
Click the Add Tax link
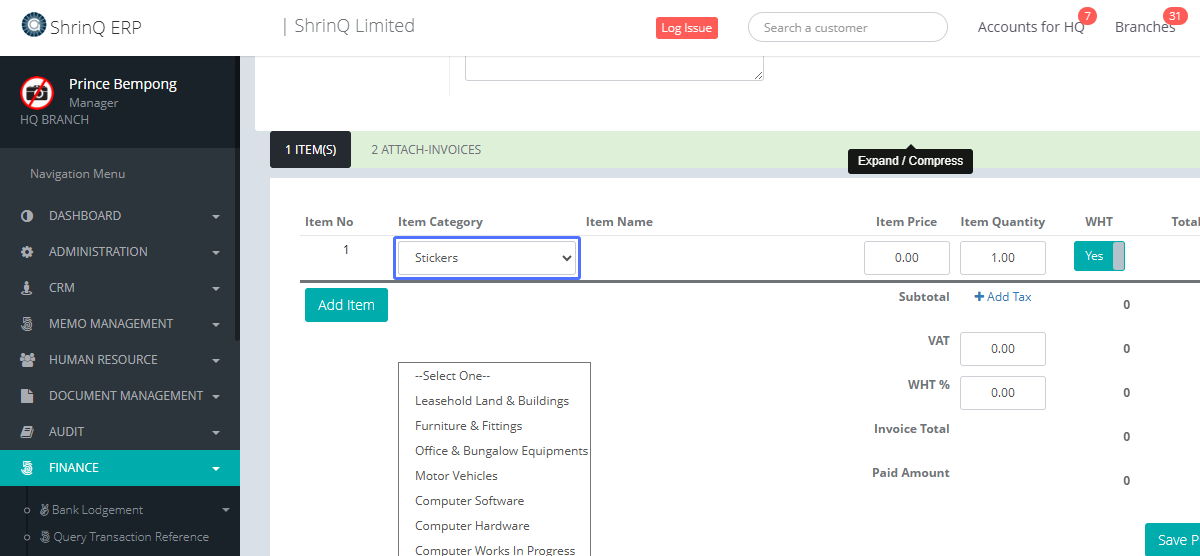tap(1003, 297)
